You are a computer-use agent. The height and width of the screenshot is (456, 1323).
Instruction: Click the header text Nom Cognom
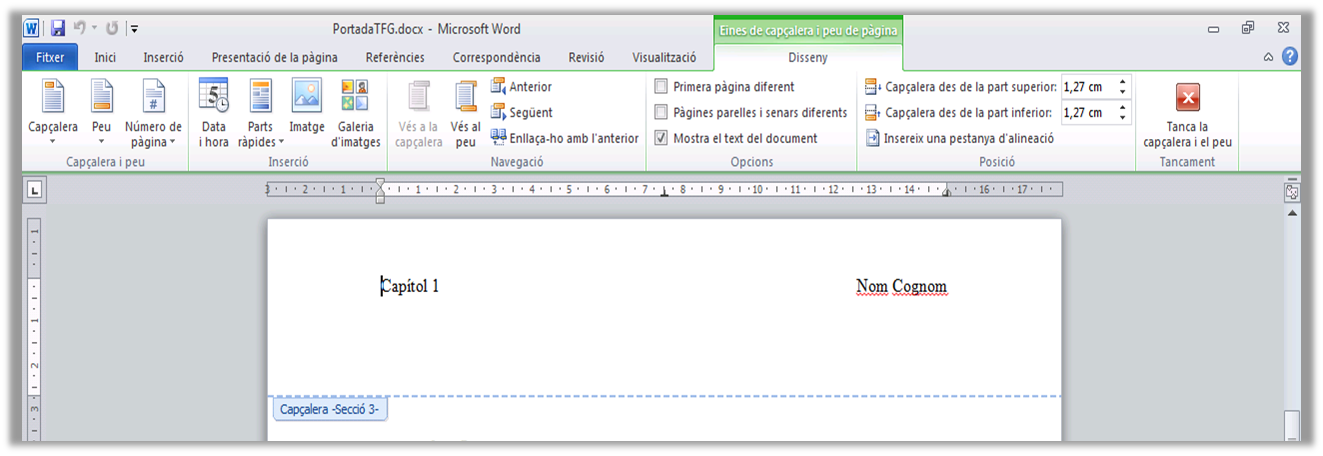[901, 287]
